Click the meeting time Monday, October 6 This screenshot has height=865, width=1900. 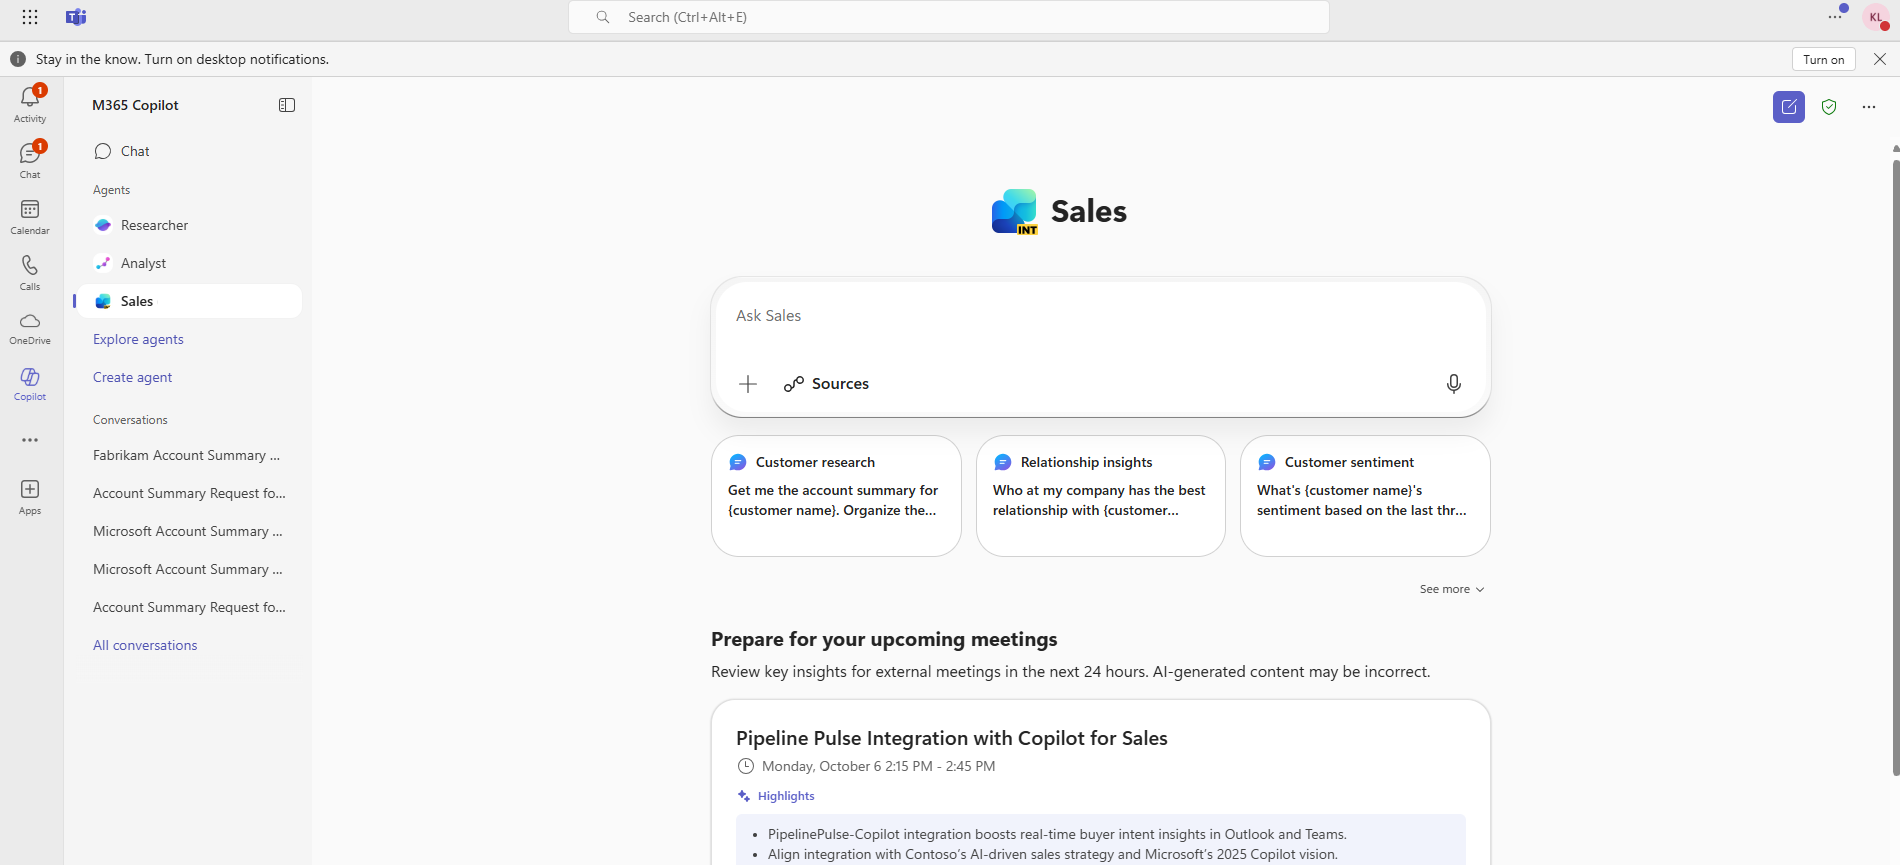878,766
